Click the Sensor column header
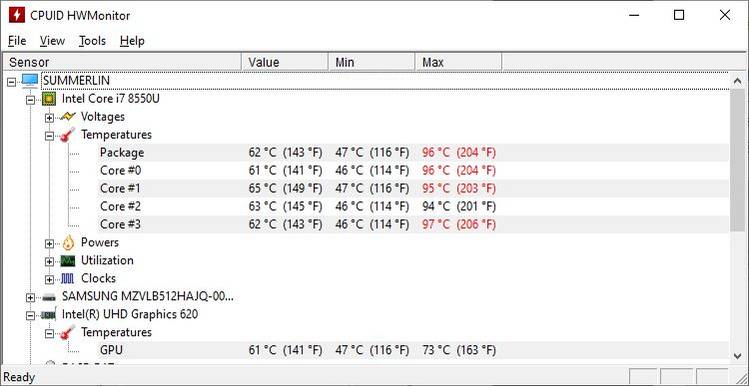749x386 pixels. pyautogui.click(x=122, y=62)
